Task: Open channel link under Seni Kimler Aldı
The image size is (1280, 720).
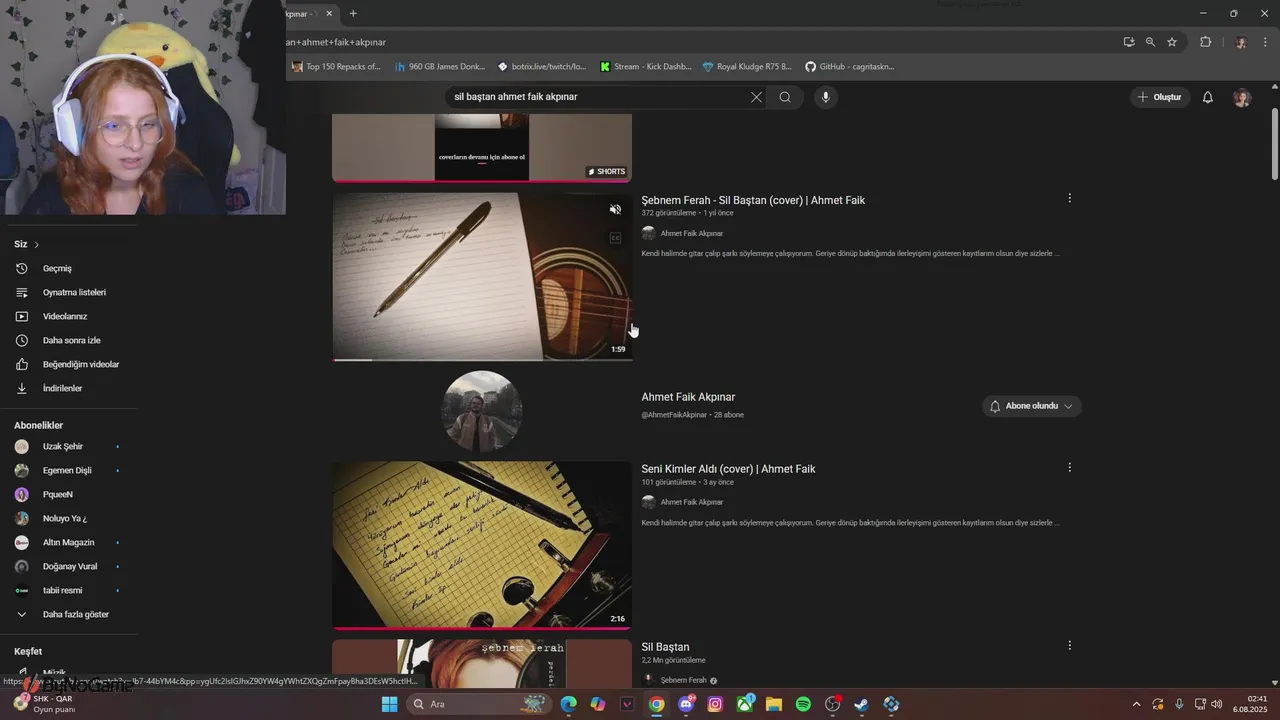Action: (x=691, y=502)
